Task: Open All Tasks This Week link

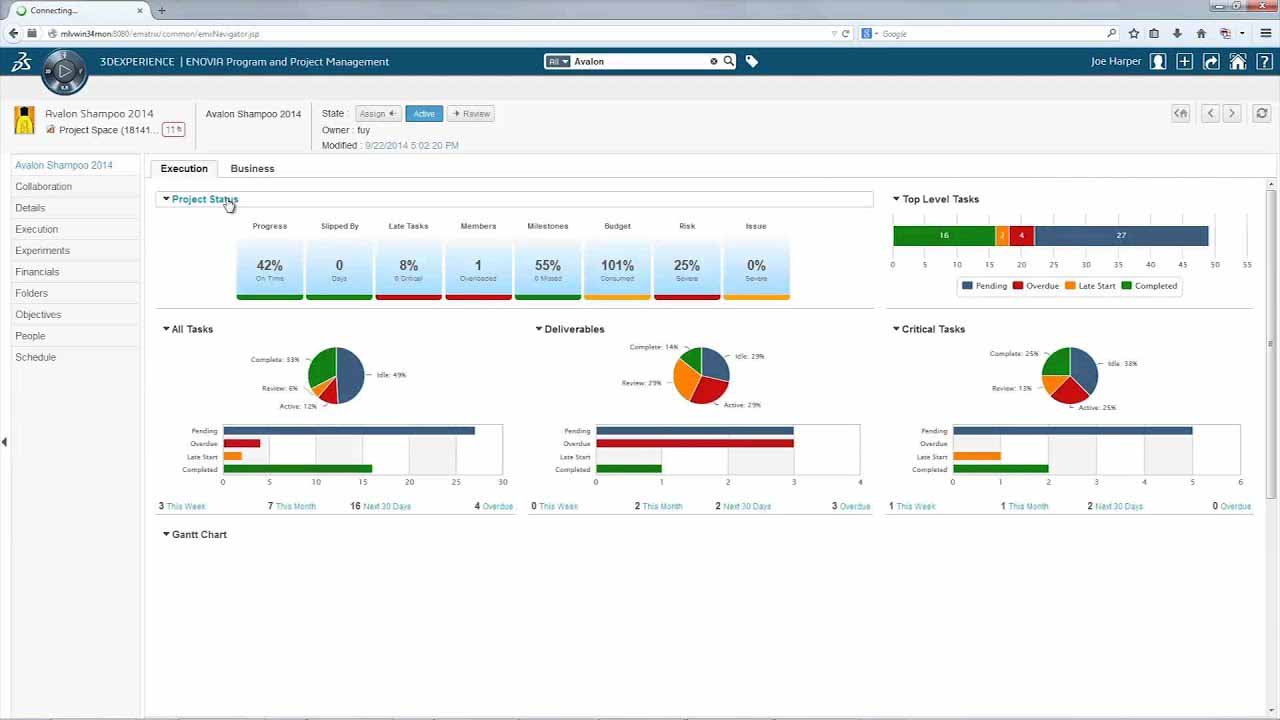Action: click(x=186, y=507)
